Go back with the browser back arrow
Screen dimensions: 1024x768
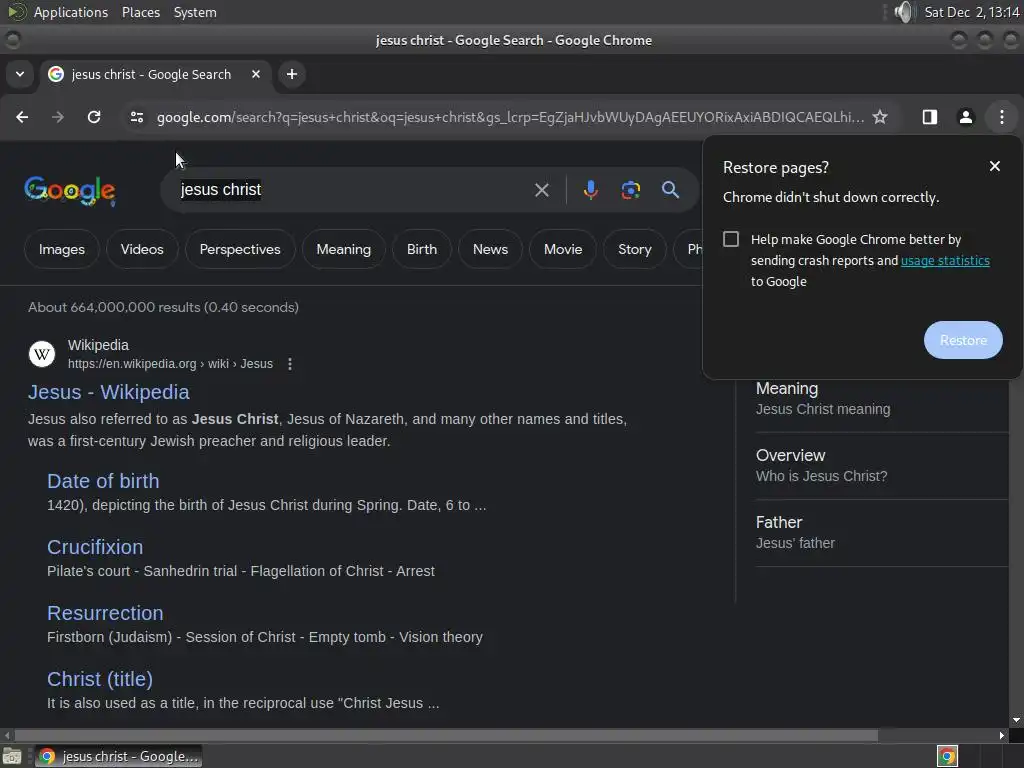[x=22, y=117]
